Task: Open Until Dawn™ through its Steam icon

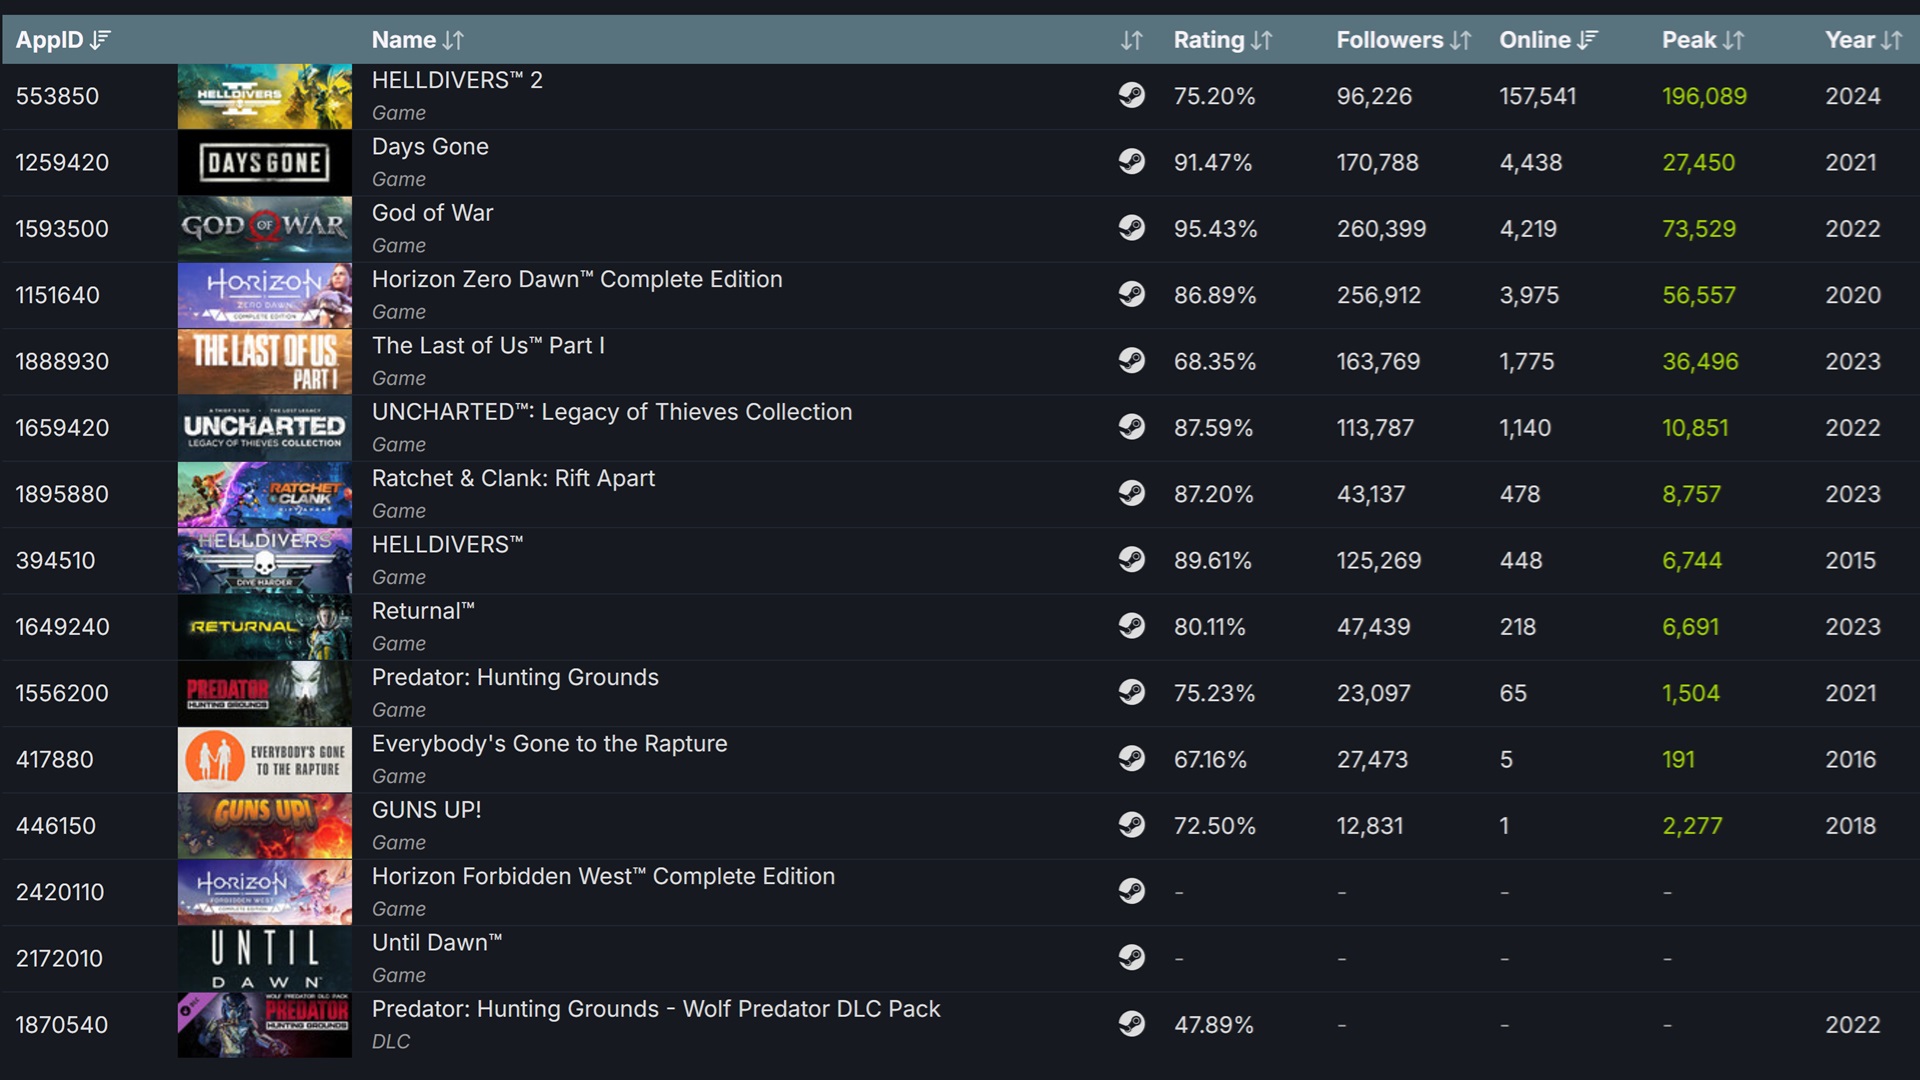Action: point(1133,958)
